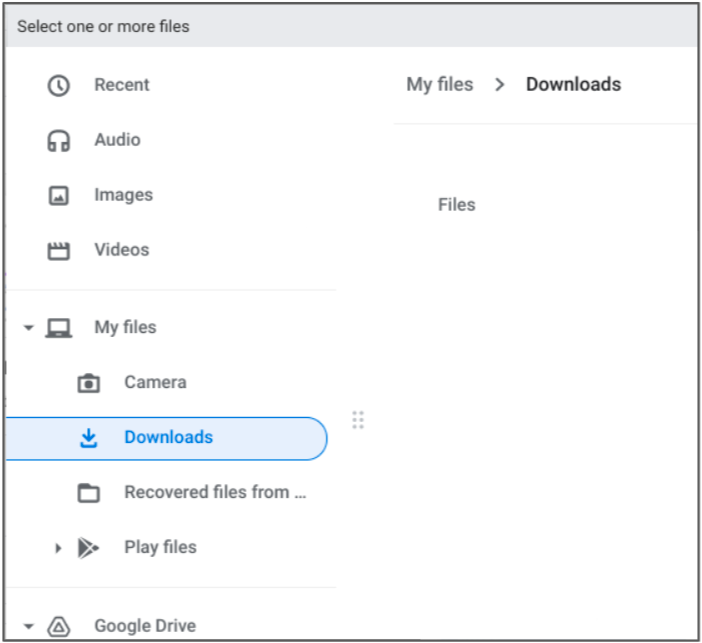
Task: Go to My files in breadcrumb
Action: [x=440, y=85]
